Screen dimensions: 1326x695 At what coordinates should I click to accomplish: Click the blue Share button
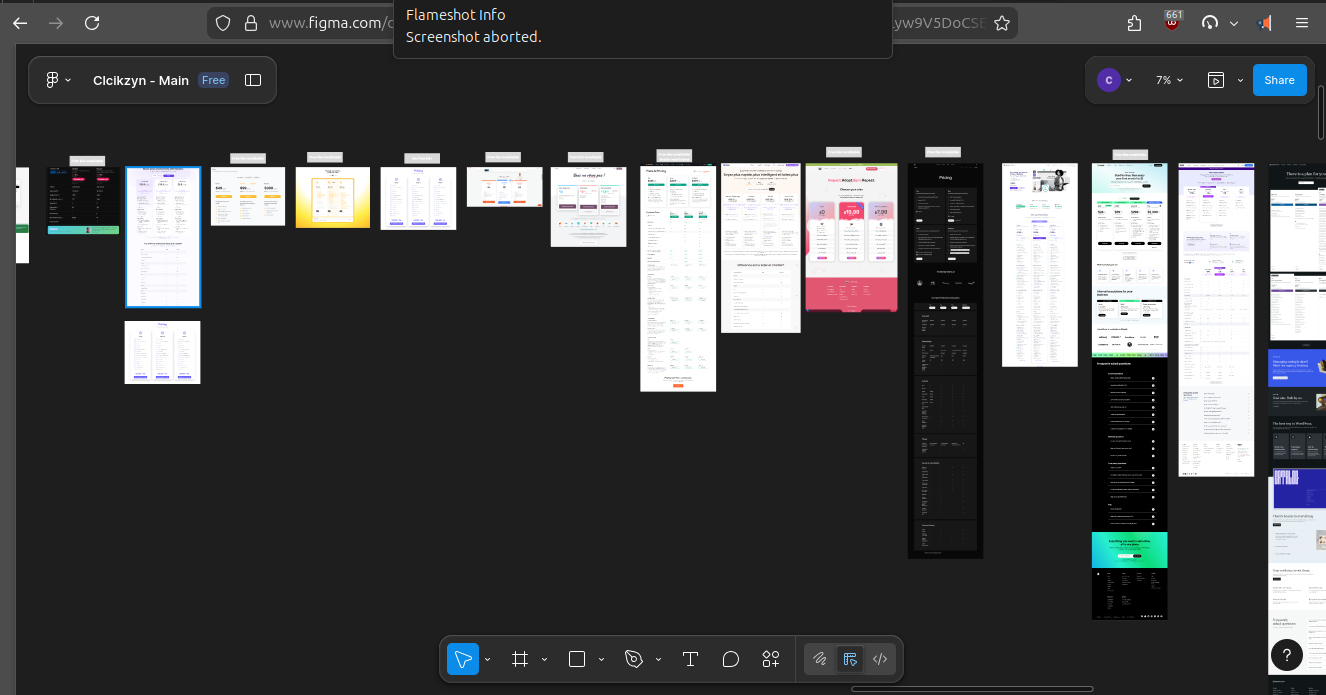pyautogui.click(x=1279, y=80)
